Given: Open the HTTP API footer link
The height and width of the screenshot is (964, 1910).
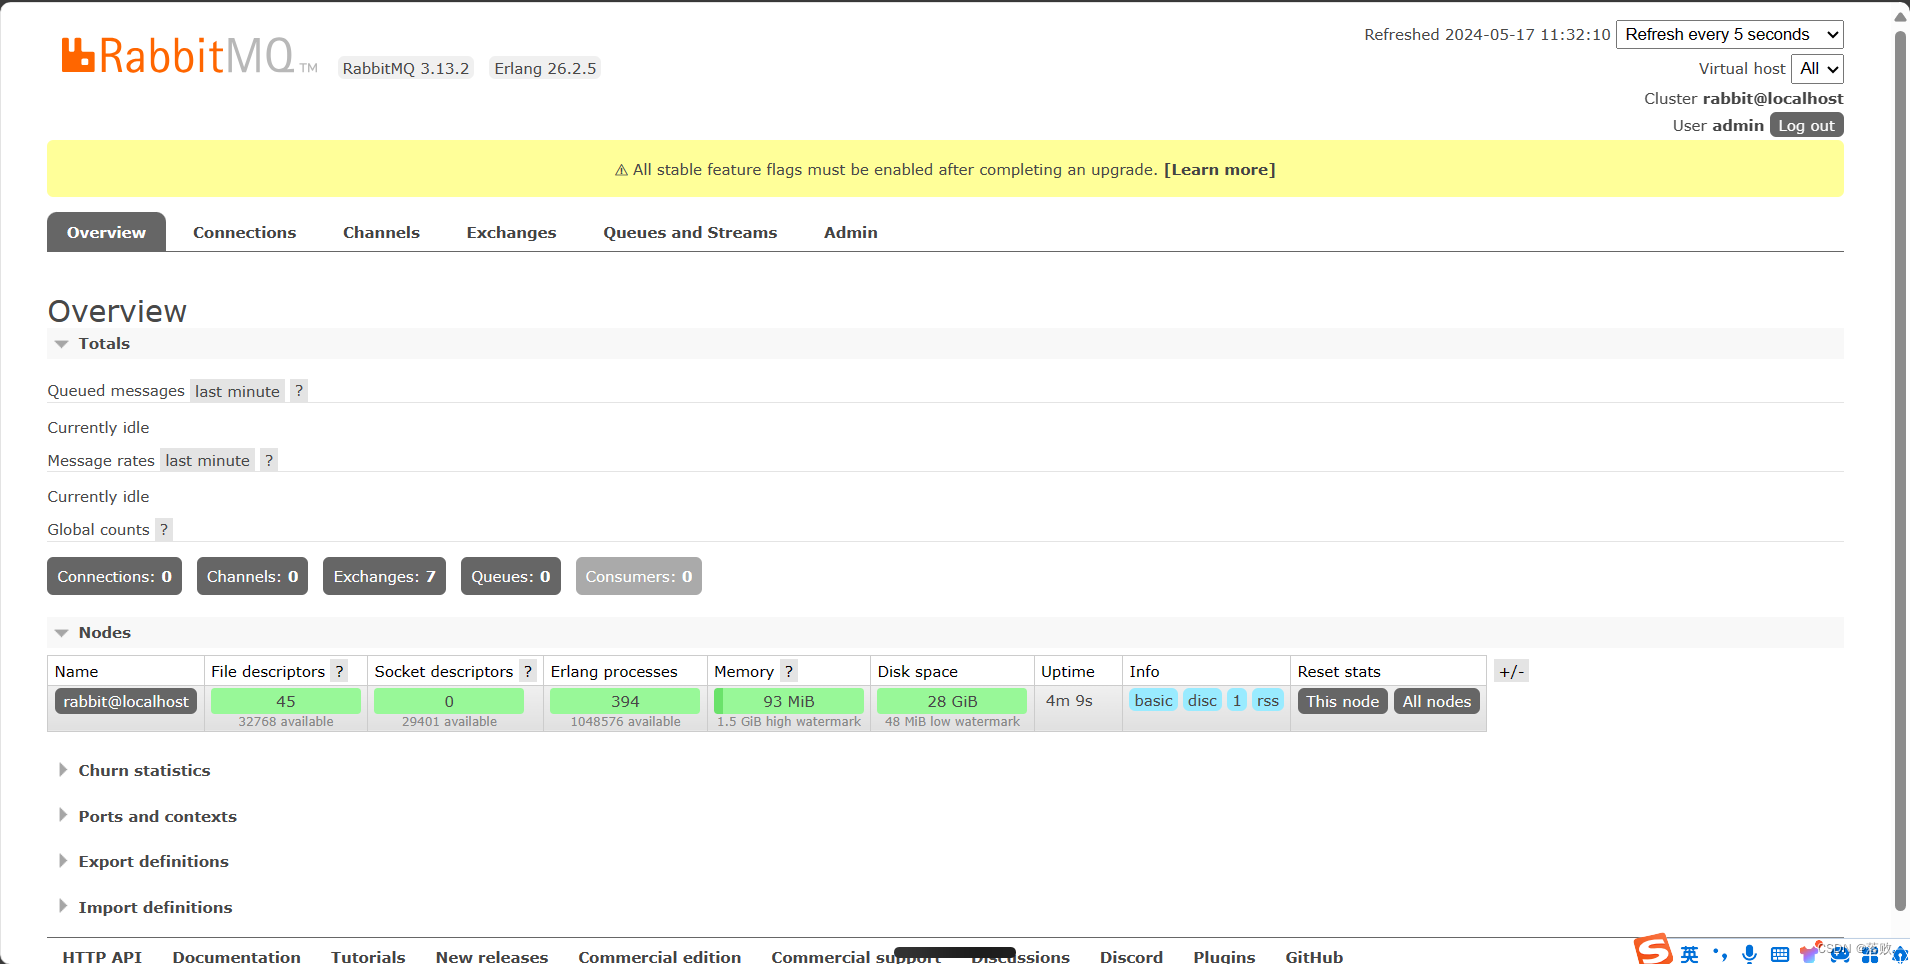Looking at the screenshot, I should click(x=102, y=956).
